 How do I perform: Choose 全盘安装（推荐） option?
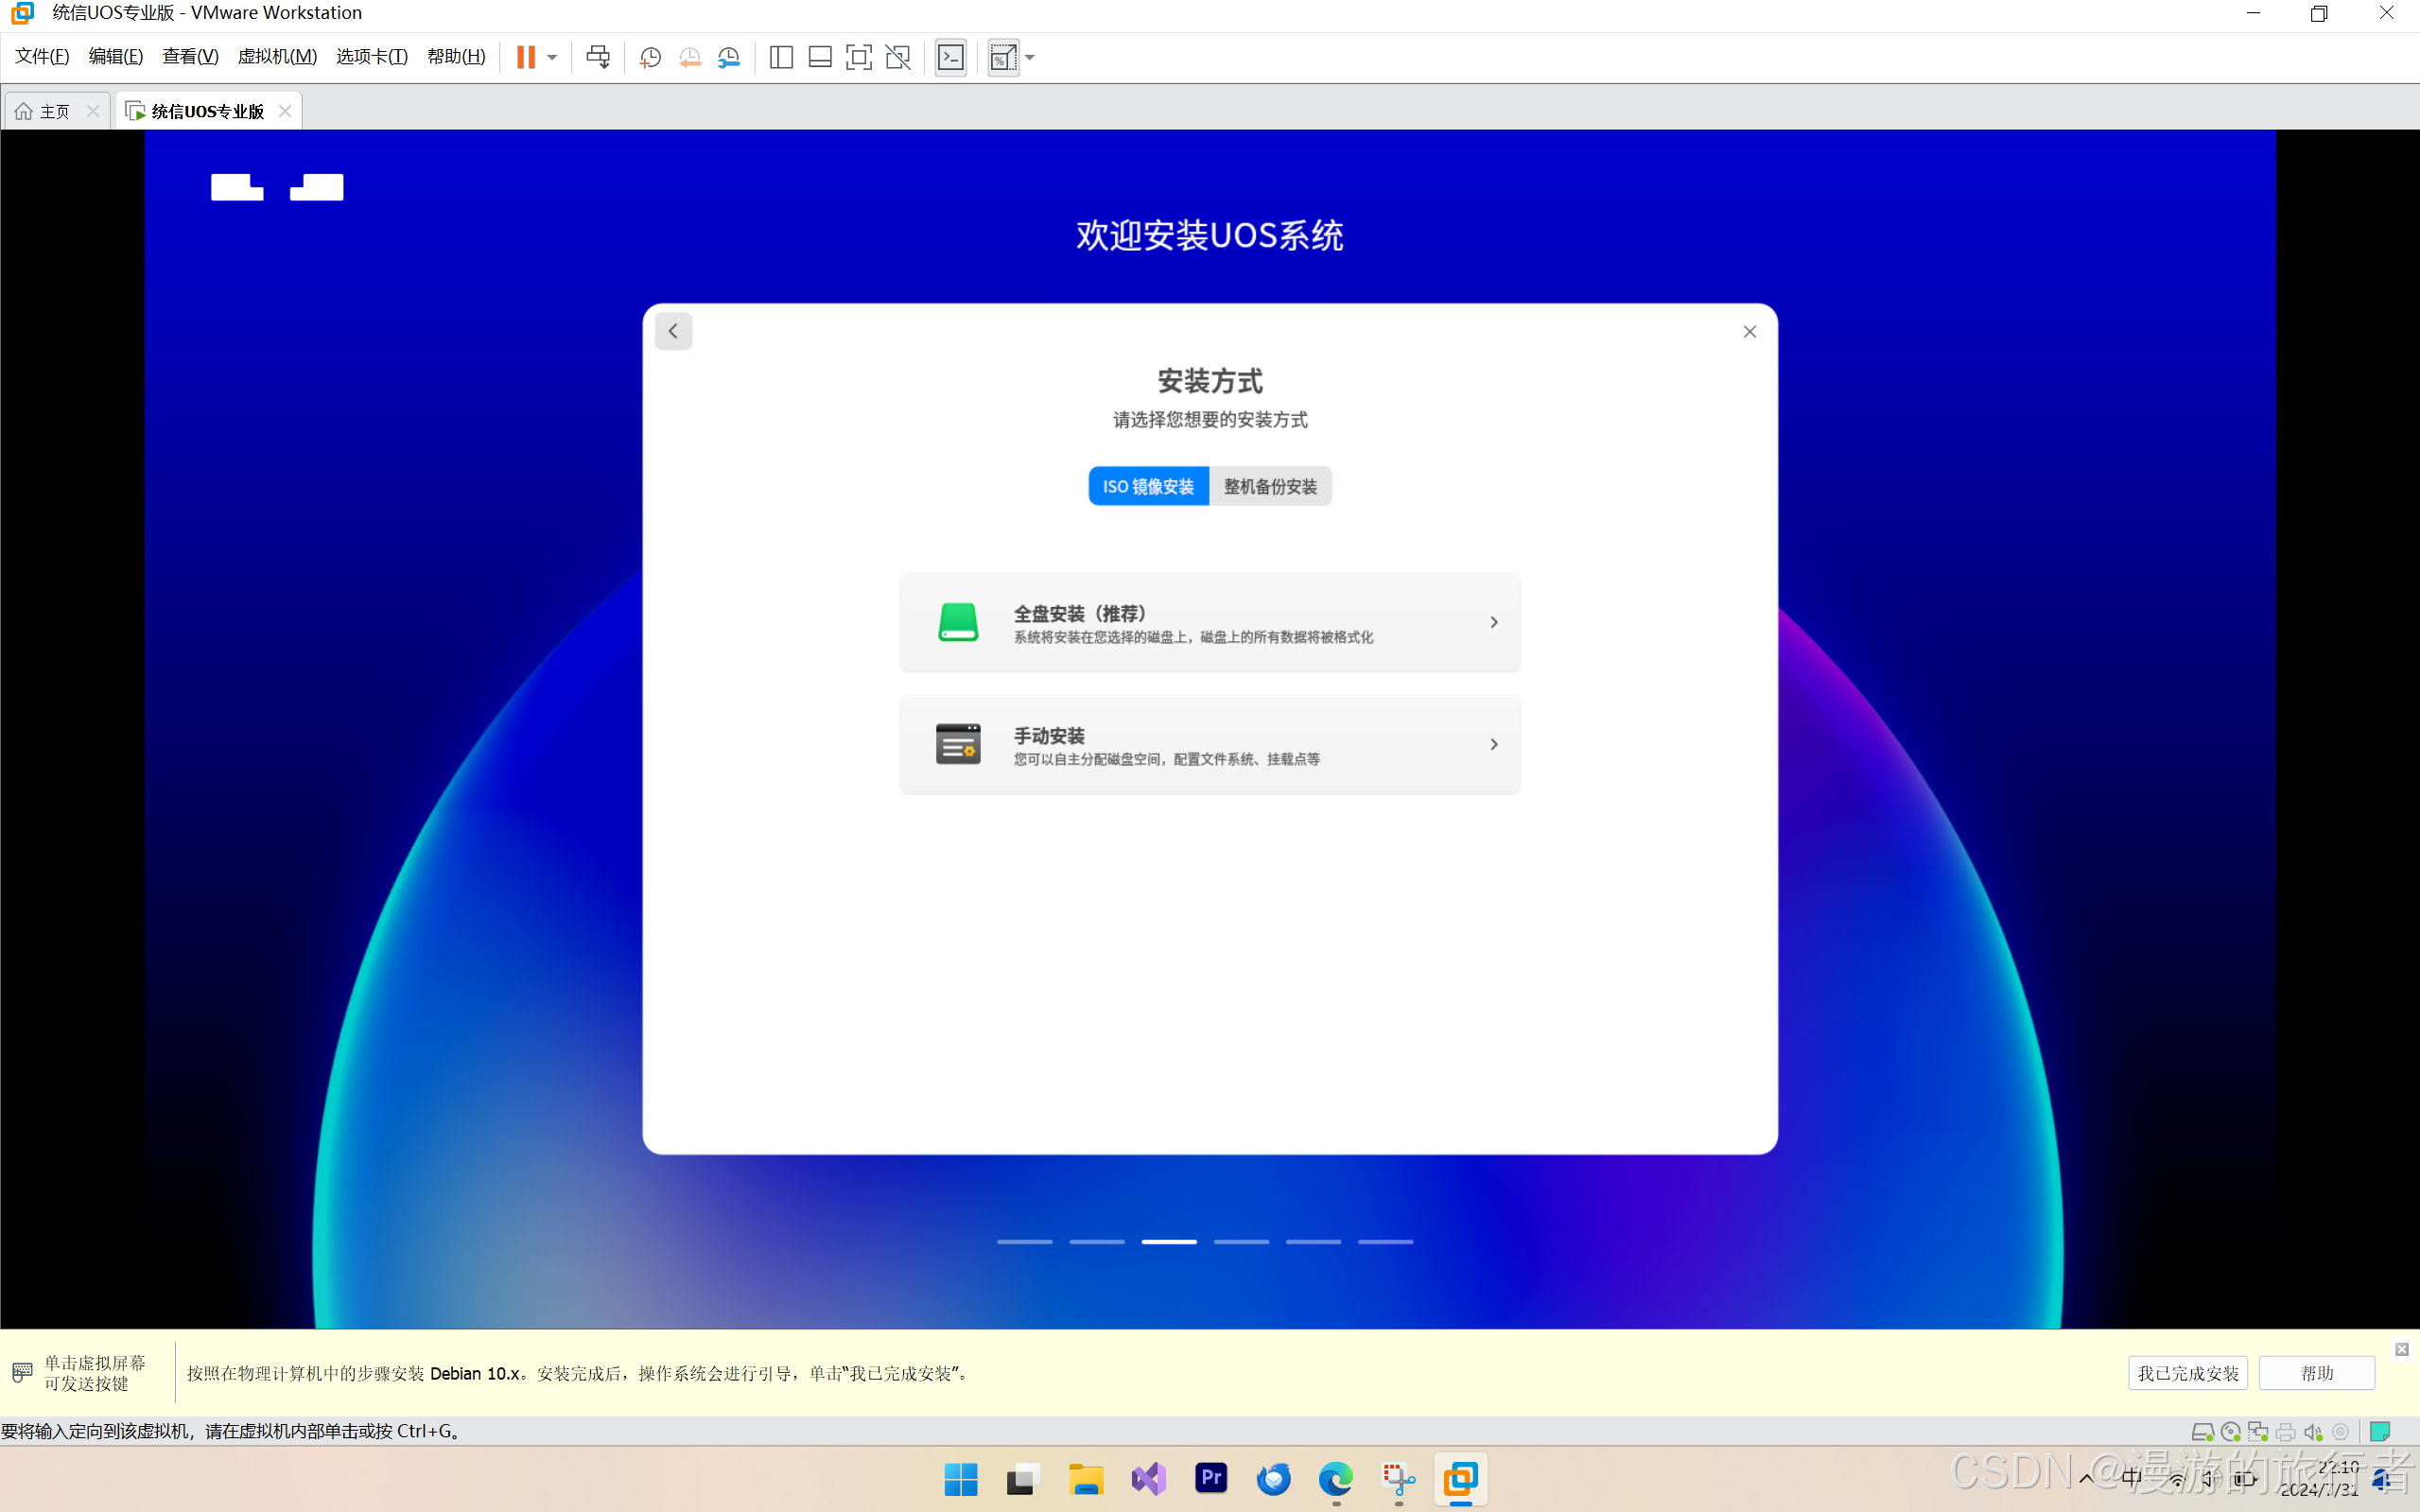coord(1210,622)
